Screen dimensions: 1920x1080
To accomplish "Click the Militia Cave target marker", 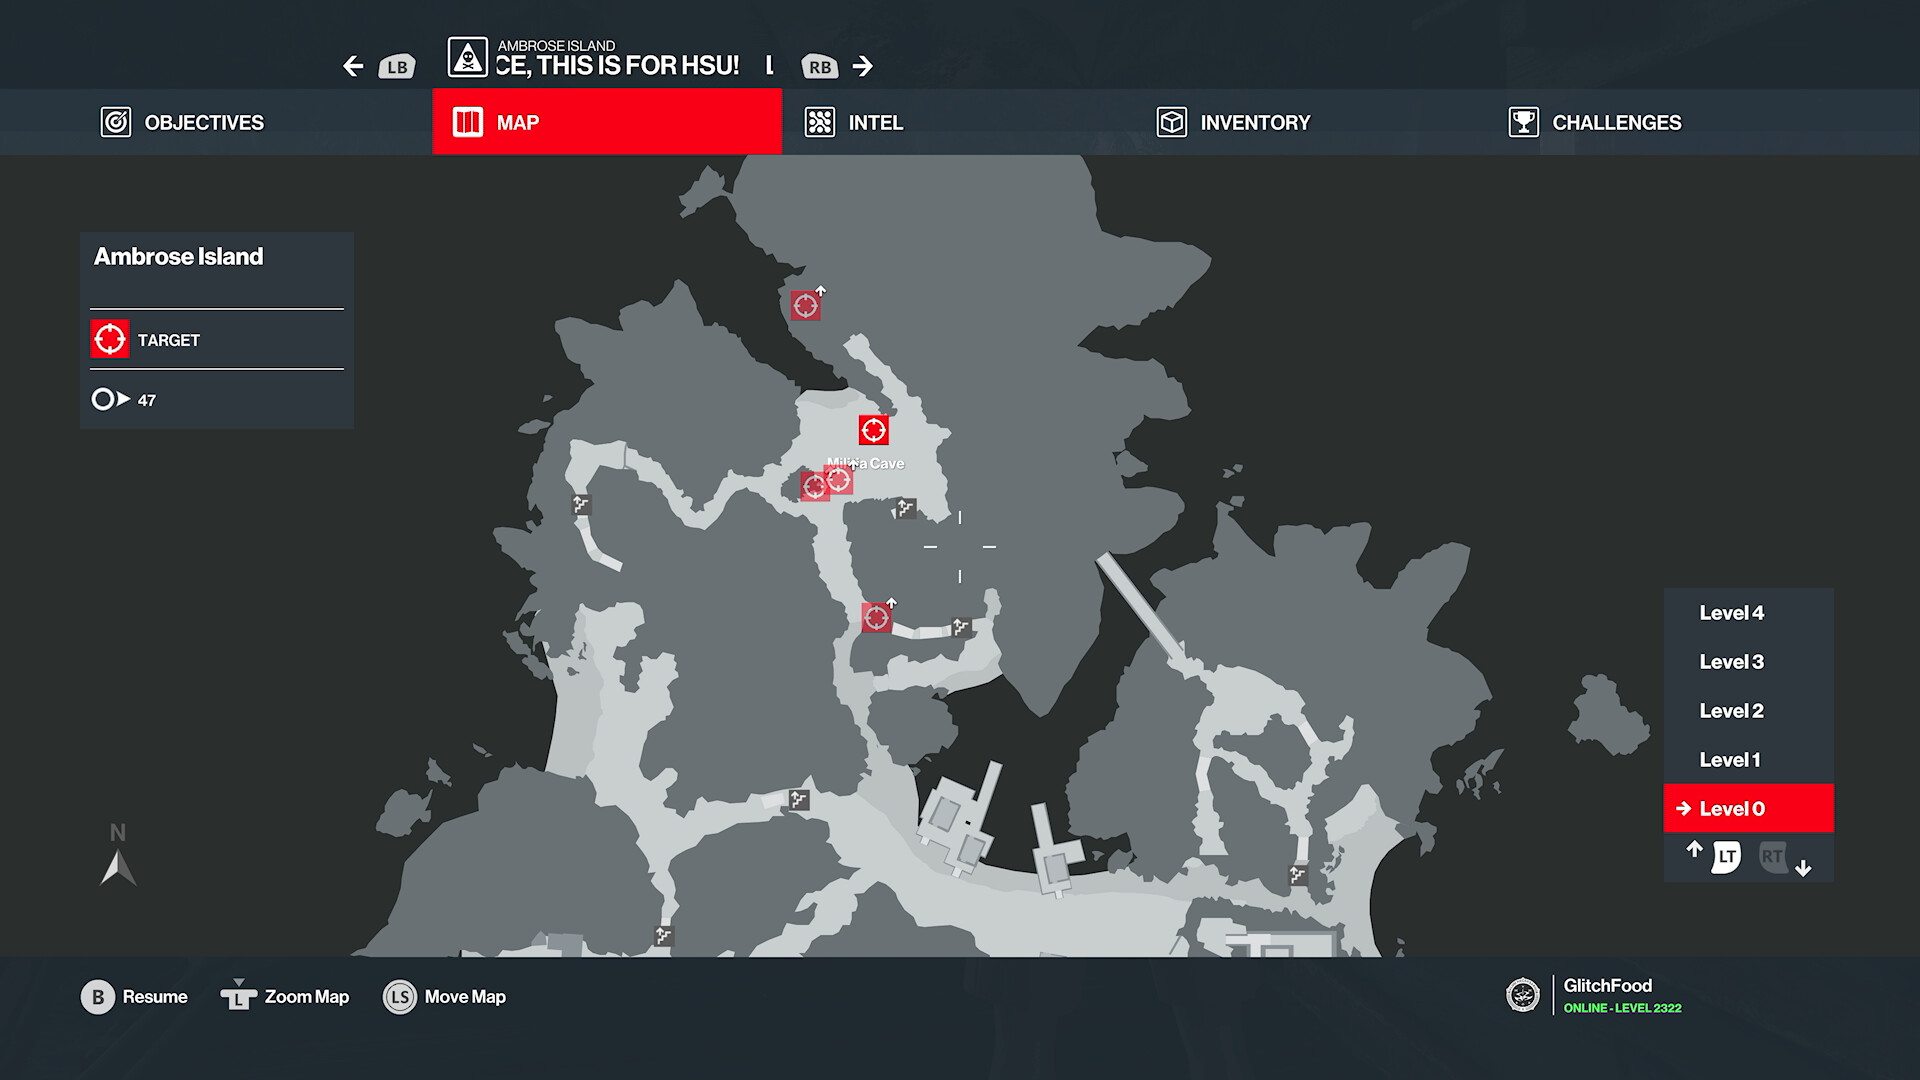I will tap(873, 430).
